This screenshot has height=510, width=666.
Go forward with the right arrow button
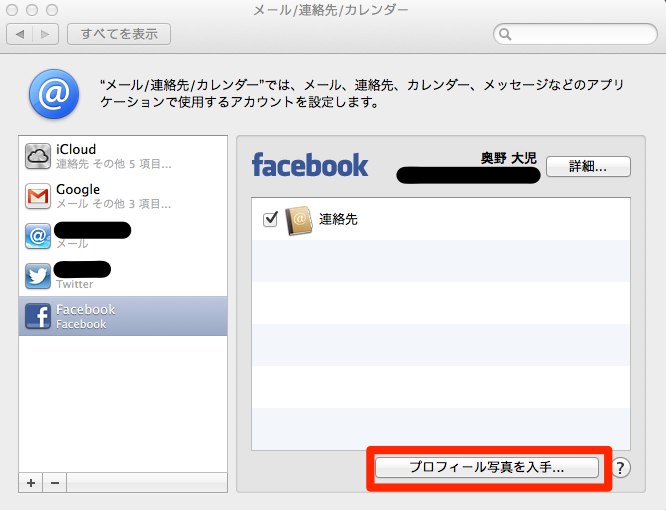(x=45, y=34)
